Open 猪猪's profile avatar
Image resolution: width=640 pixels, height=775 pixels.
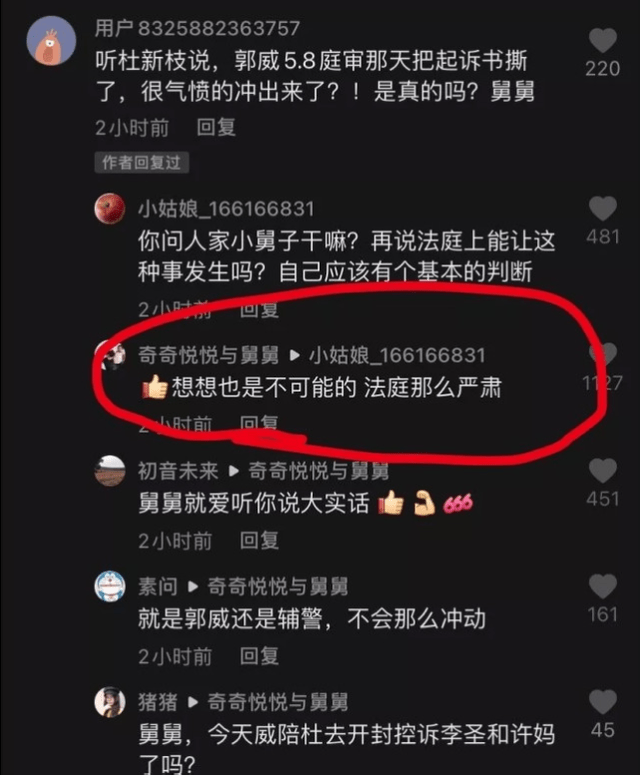click(110, 702)
